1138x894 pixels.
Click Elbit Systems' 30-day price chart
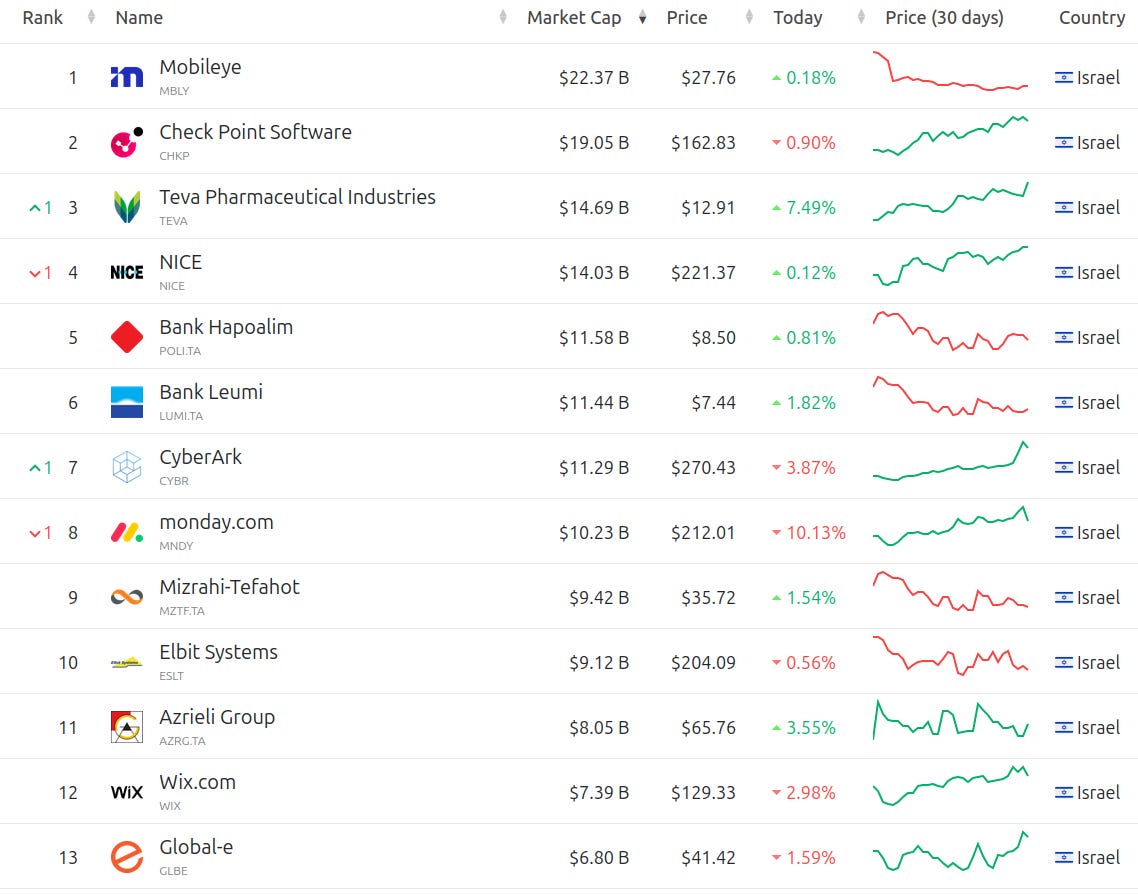[x=950, y=655]
